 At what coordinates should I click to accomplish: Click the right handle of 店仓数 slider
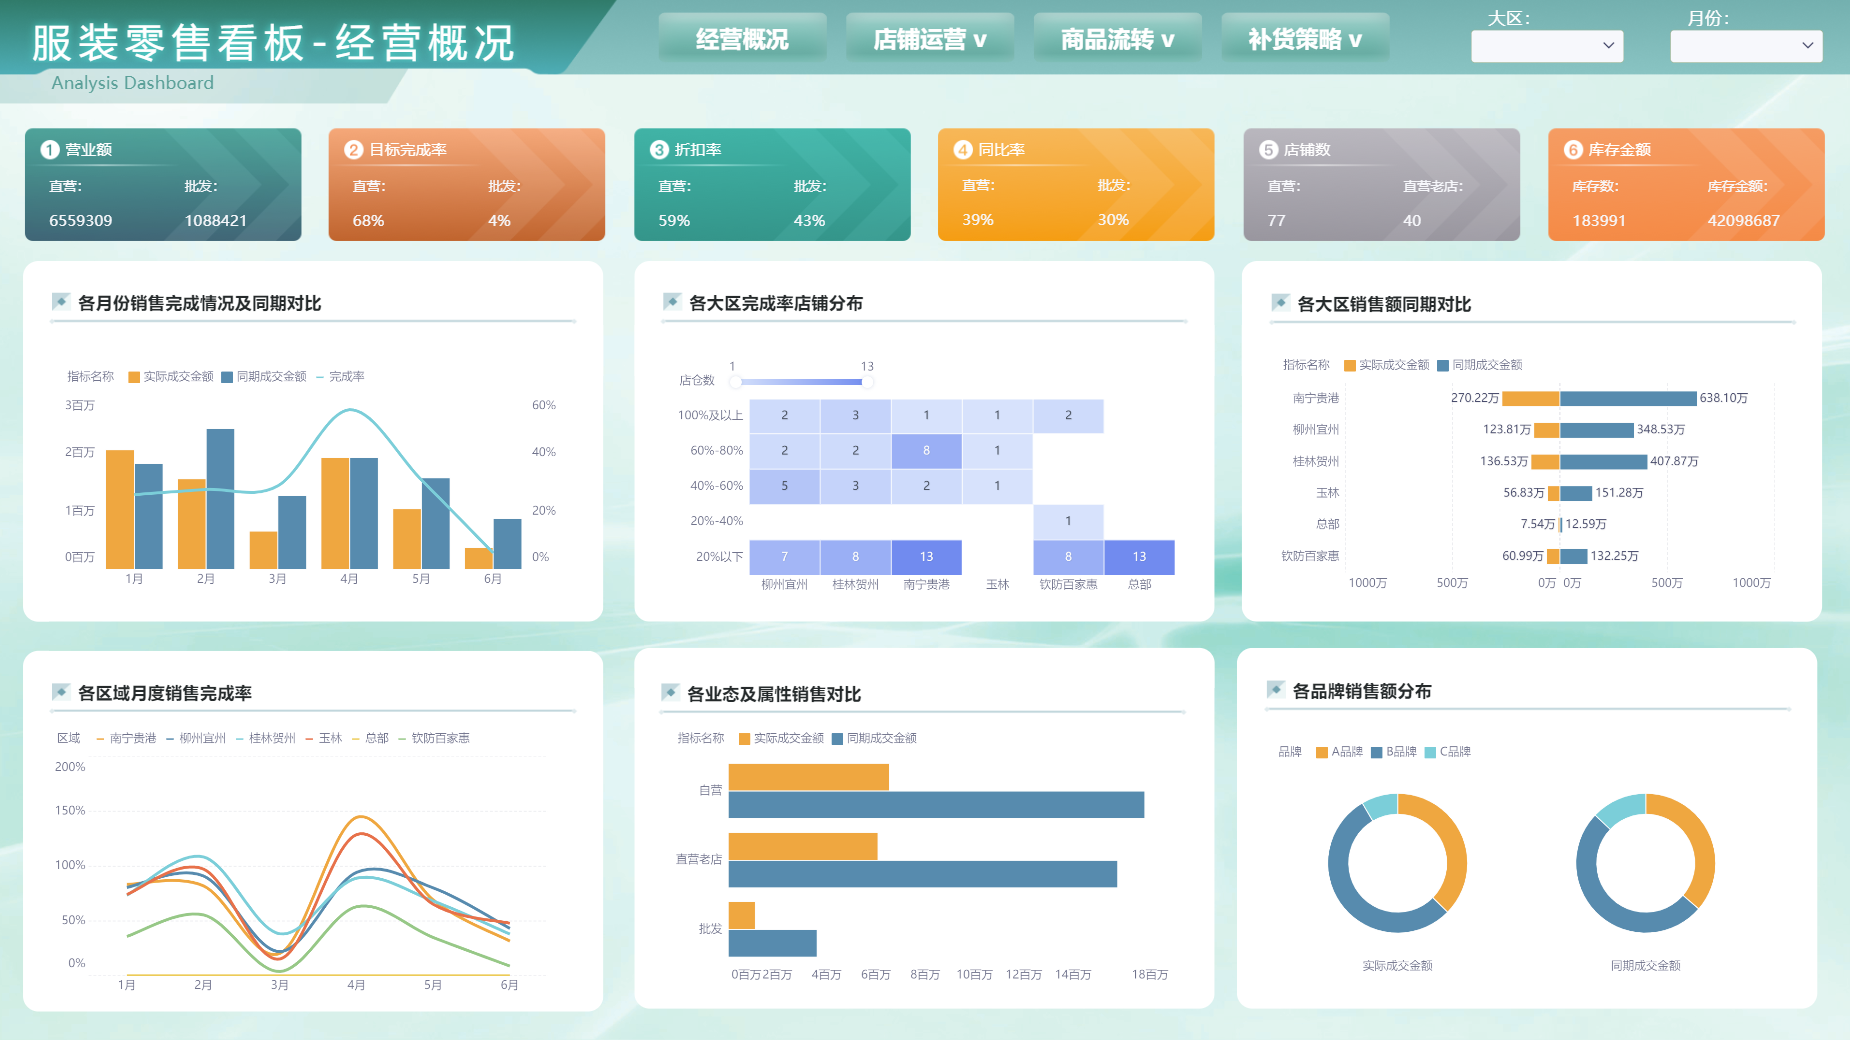click(868, 381)
